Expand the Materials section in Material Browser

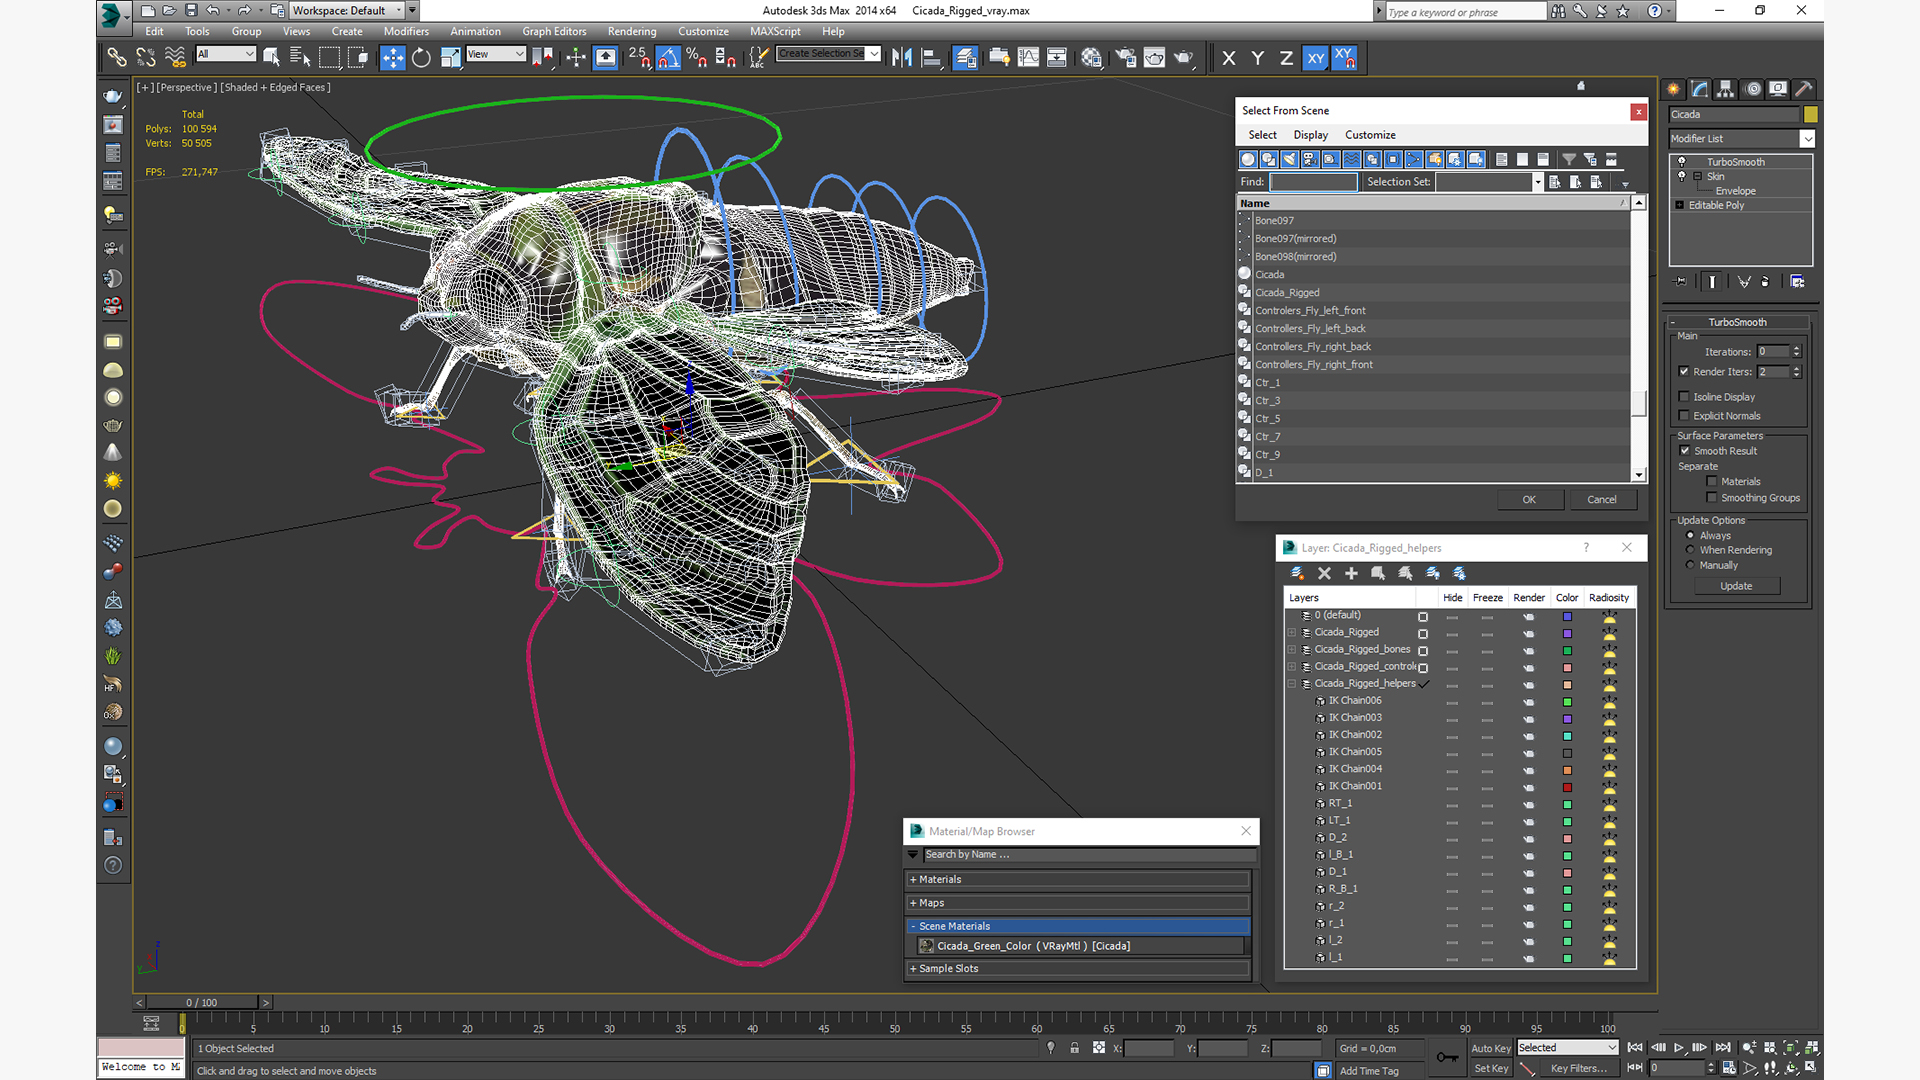coord(1078,880)
